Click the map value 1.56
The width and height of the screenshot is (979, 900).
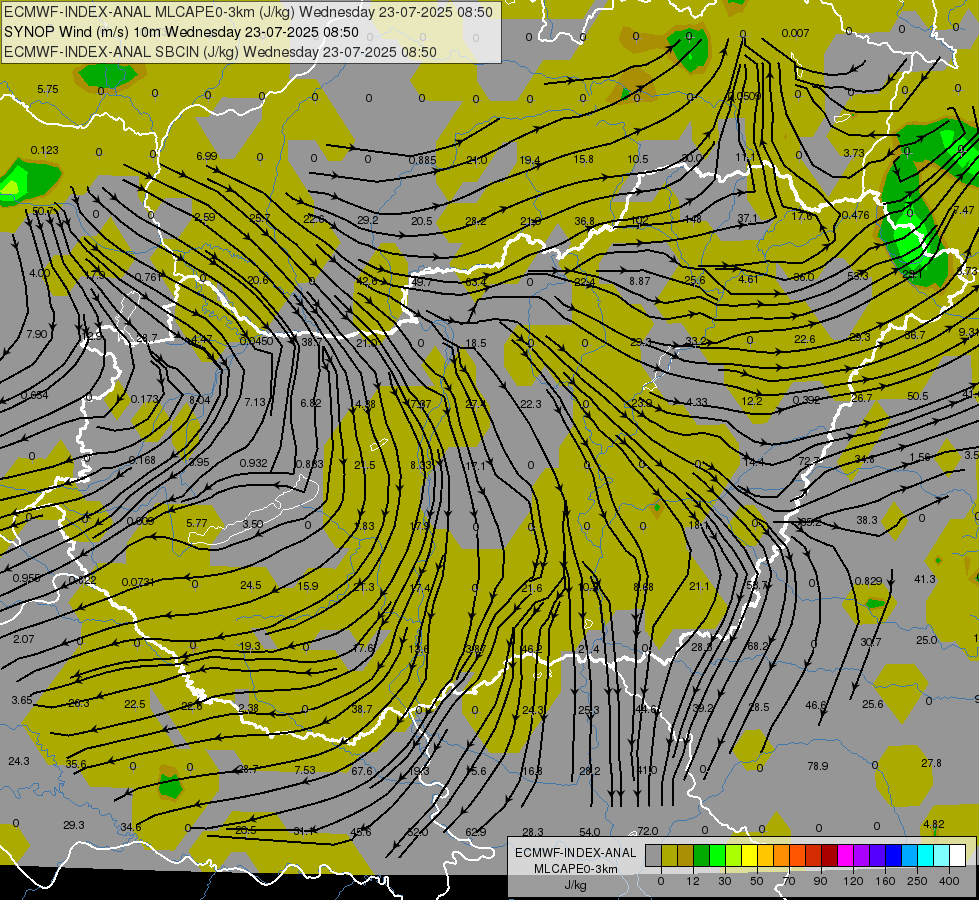pyautogui.click(x=920, y=457)
